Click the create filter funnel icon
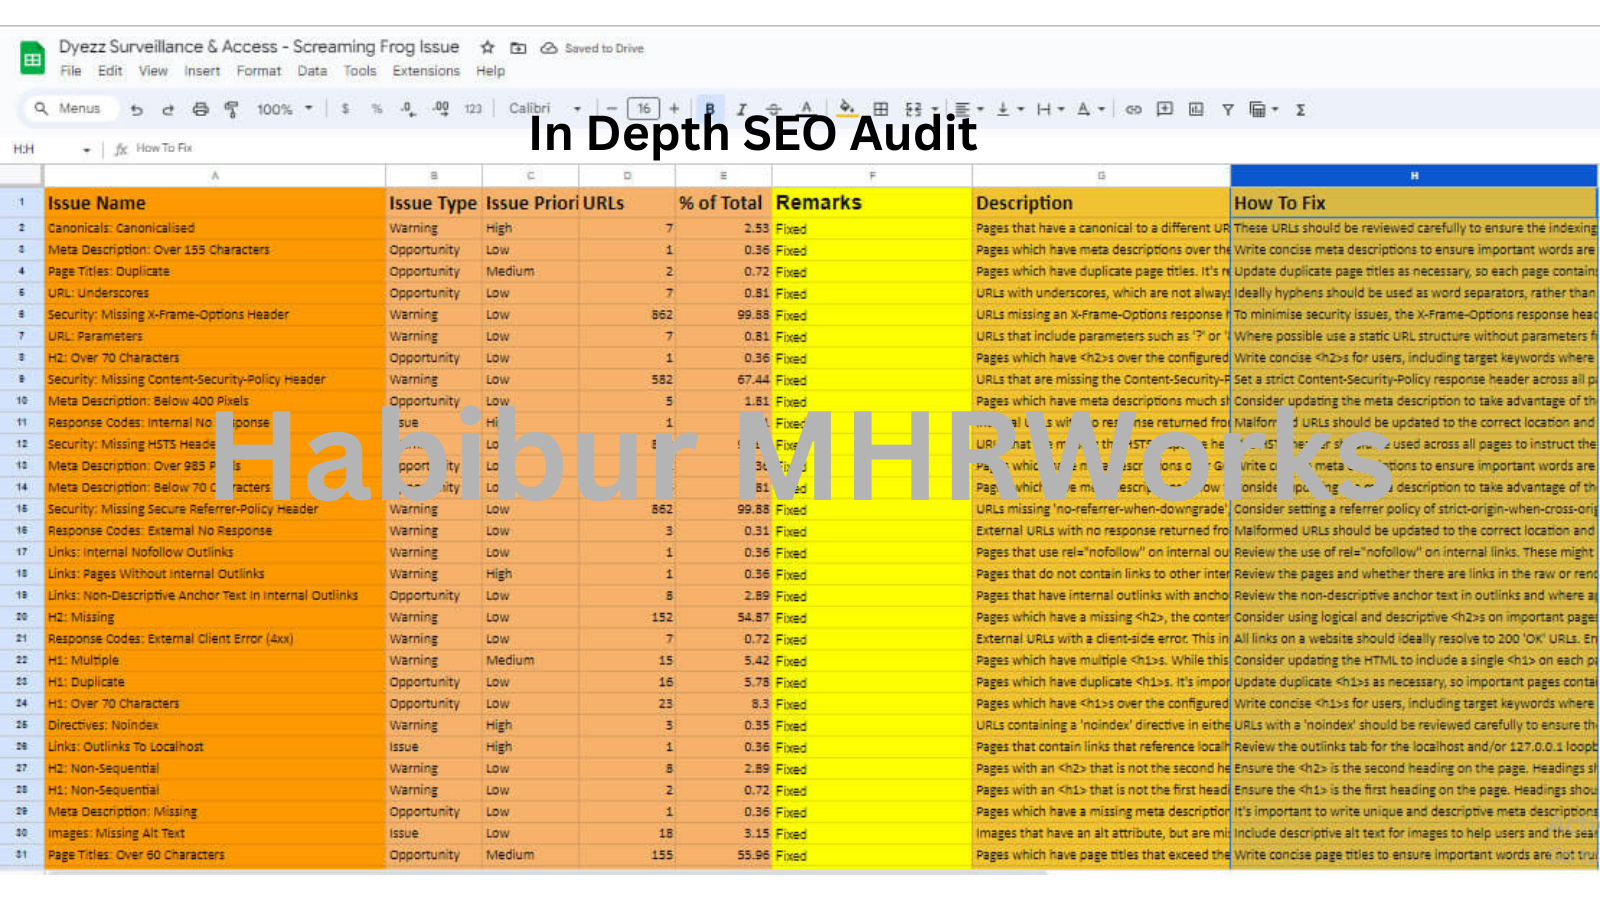 point(1227,109)
